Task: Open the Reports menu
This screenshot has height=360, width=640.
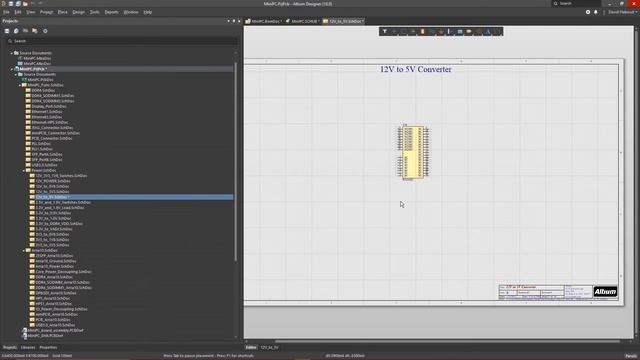Action: click(x=111, y=12)
